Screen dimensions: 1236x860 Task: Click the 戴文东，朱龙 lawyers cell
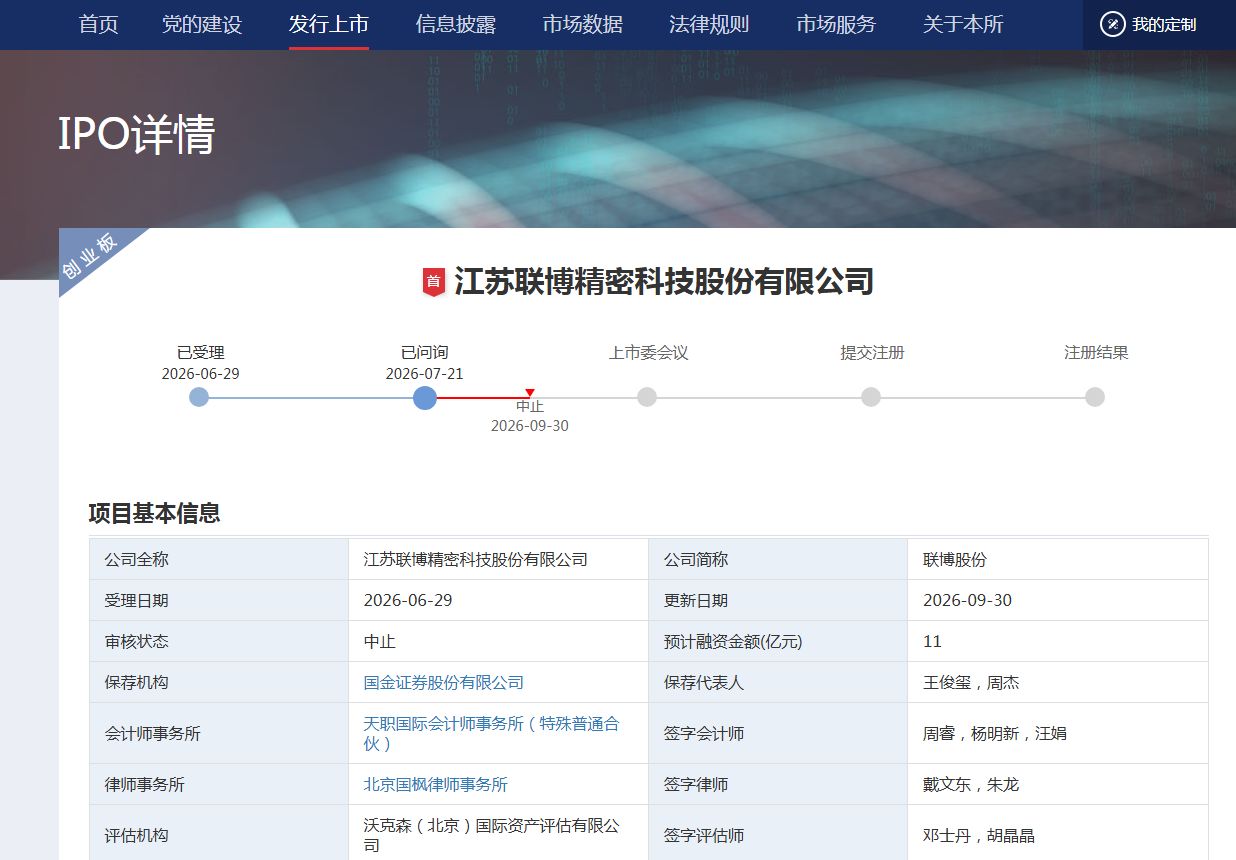click(1058, 785)
